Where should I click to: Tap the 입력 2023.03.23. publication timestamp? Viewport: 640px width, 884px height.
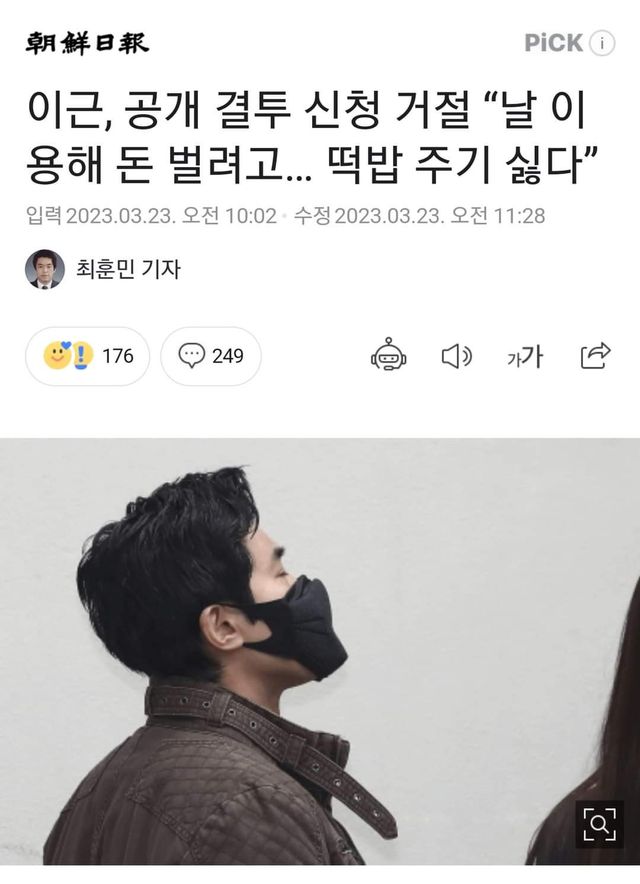coord(151,216)
